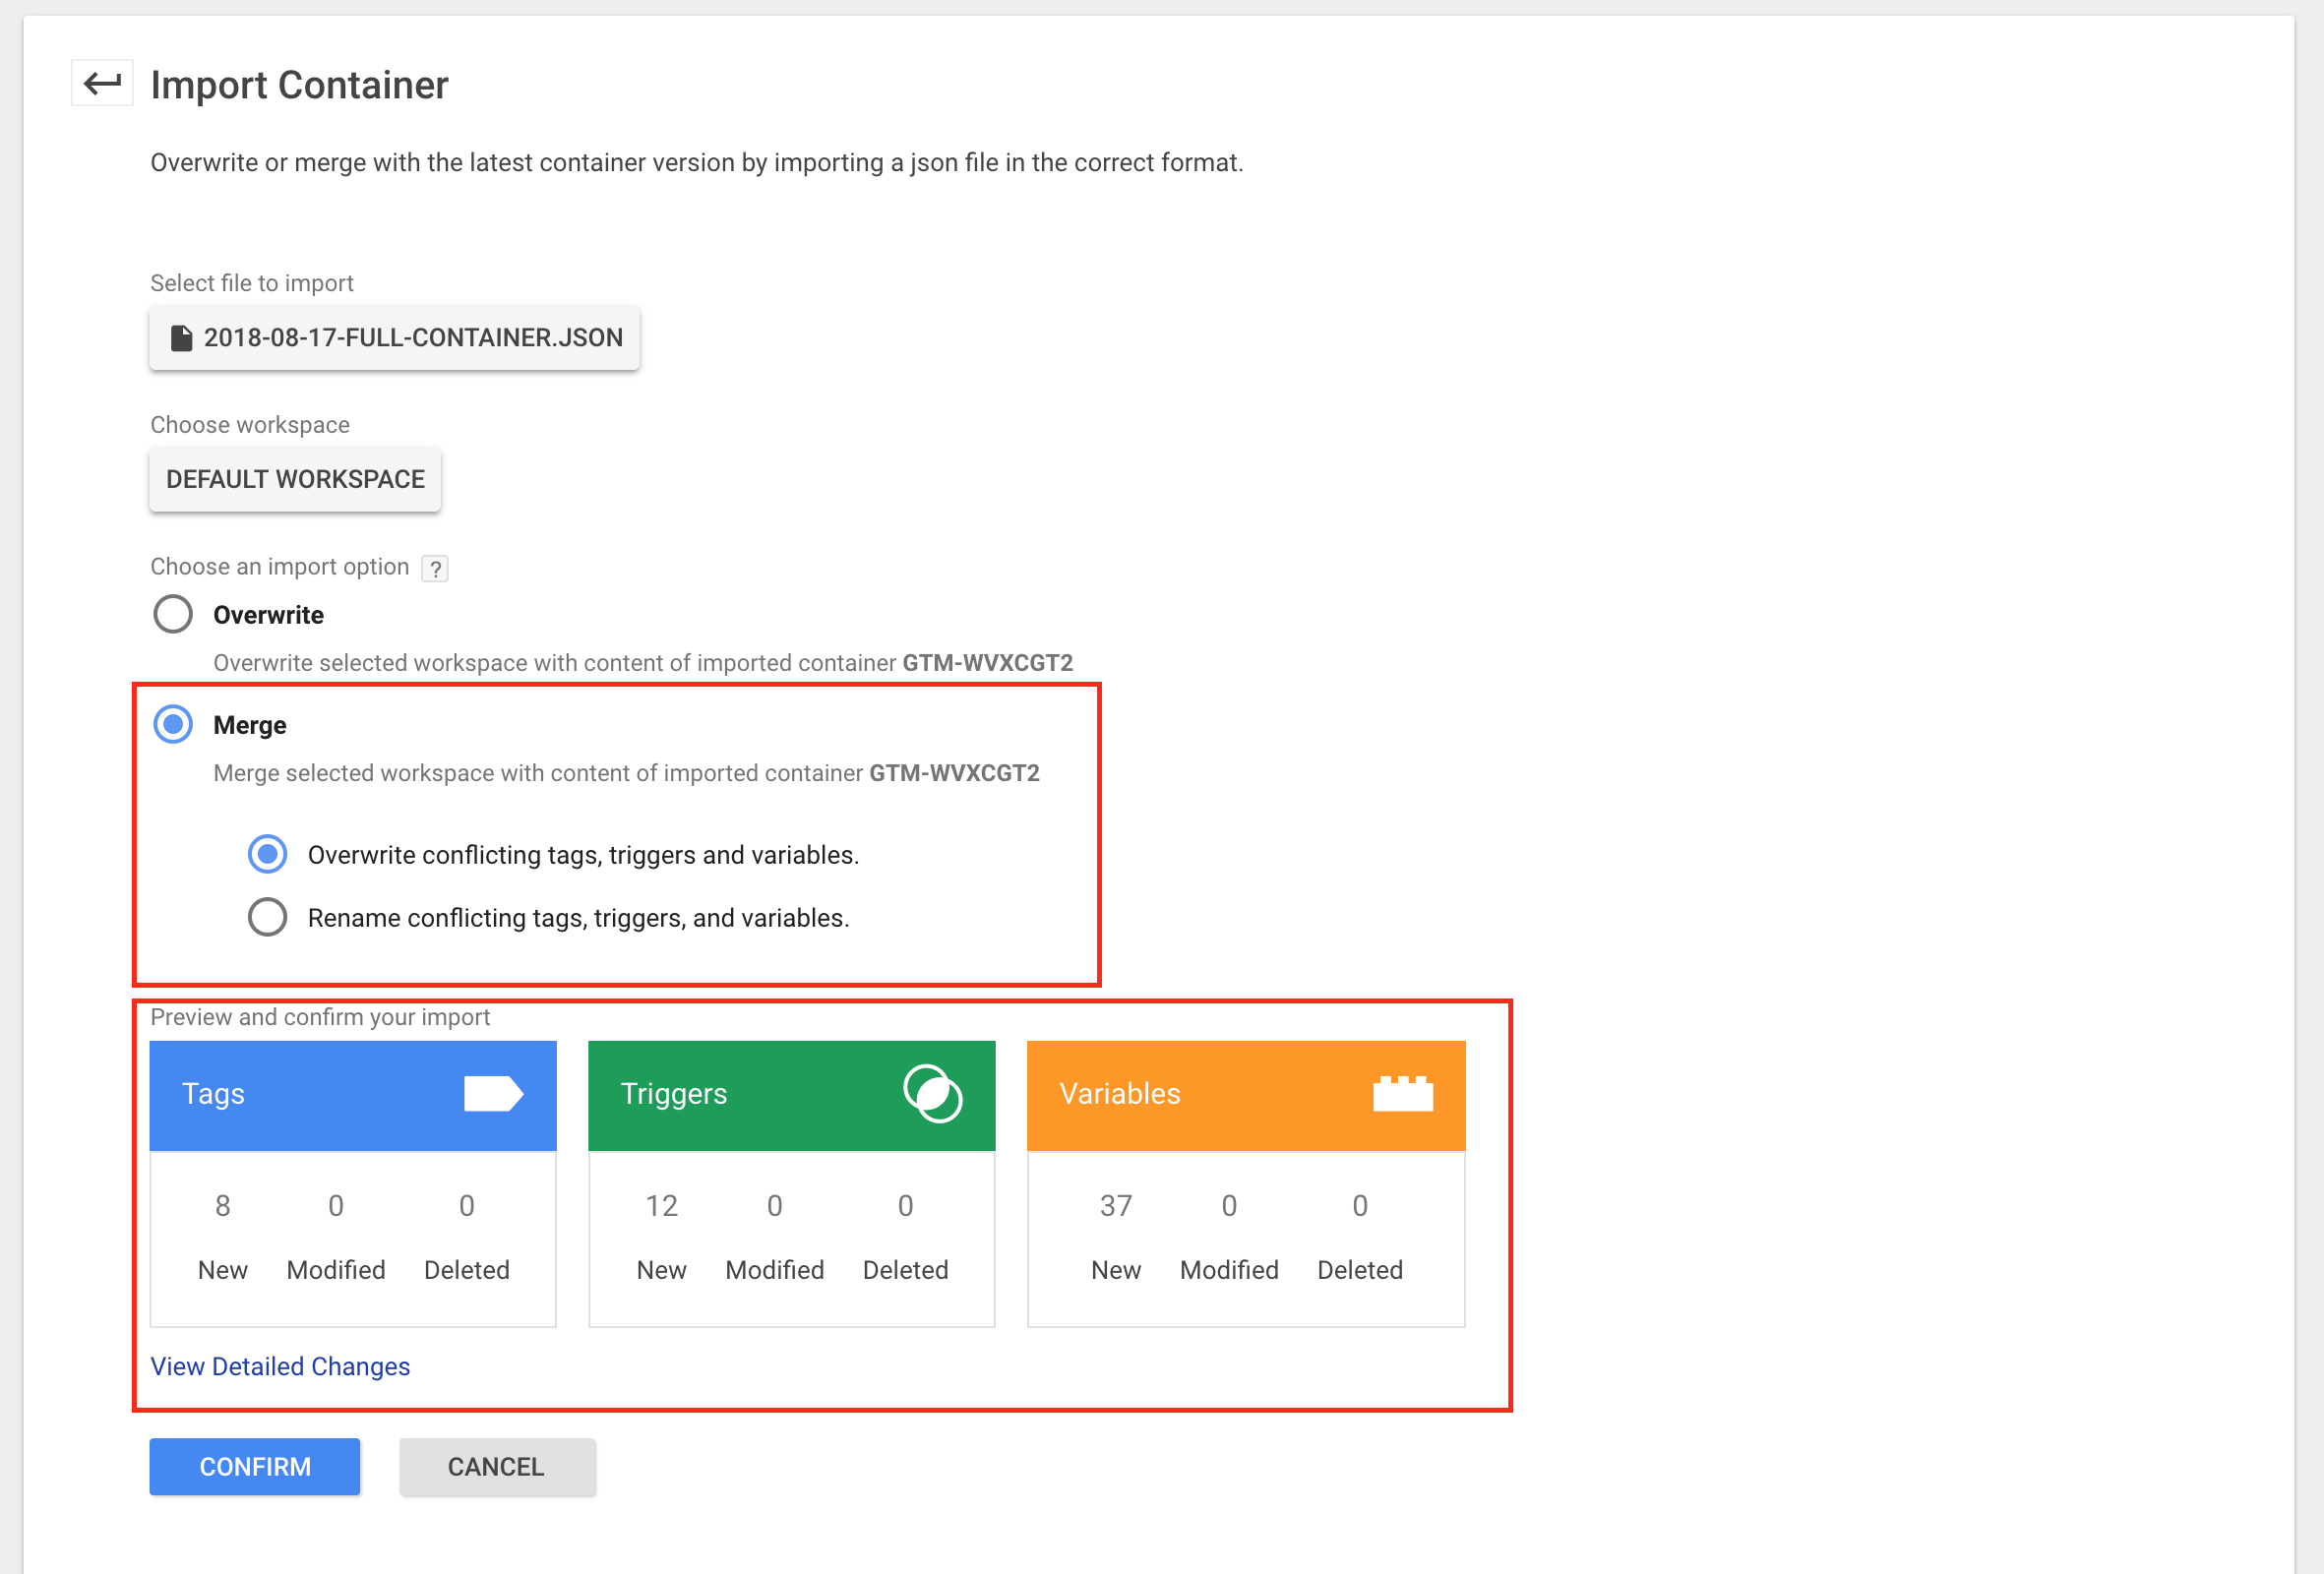
Task: Open file chooser 2018-08-17-FULL-CONTAINER.JSON
Action: (x=395, y=338)
